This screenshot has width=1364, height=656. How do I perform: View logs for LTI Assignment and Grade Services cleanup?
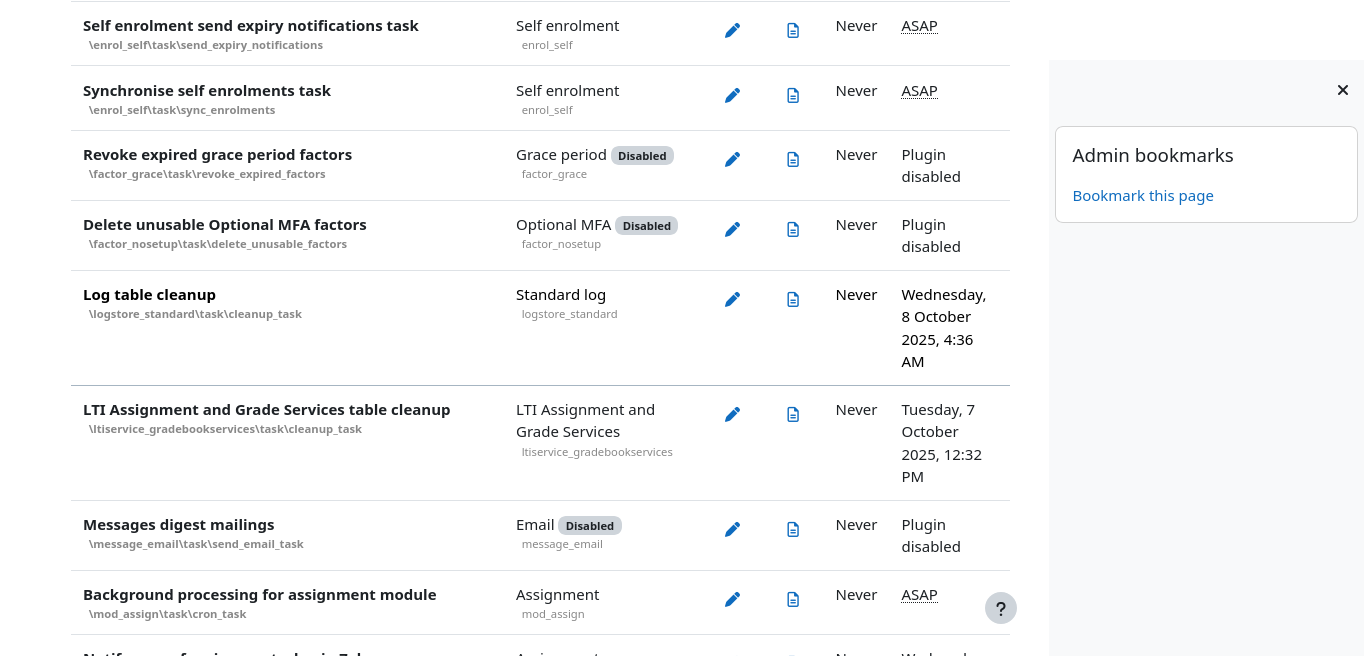[x=793, y=414]
